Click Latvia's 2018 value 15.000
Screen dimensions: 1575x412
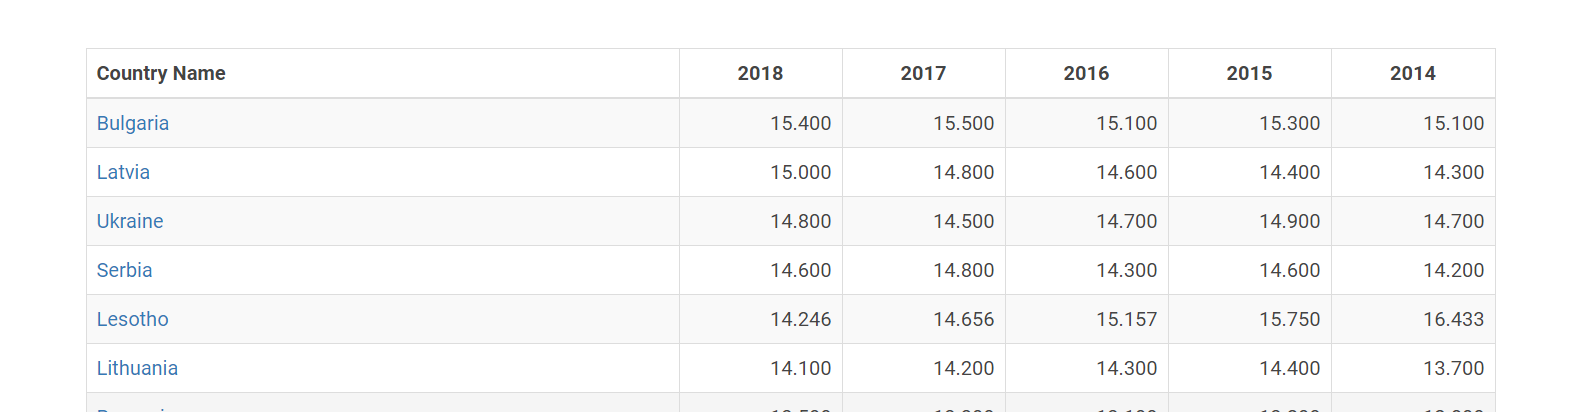point(800,172)
